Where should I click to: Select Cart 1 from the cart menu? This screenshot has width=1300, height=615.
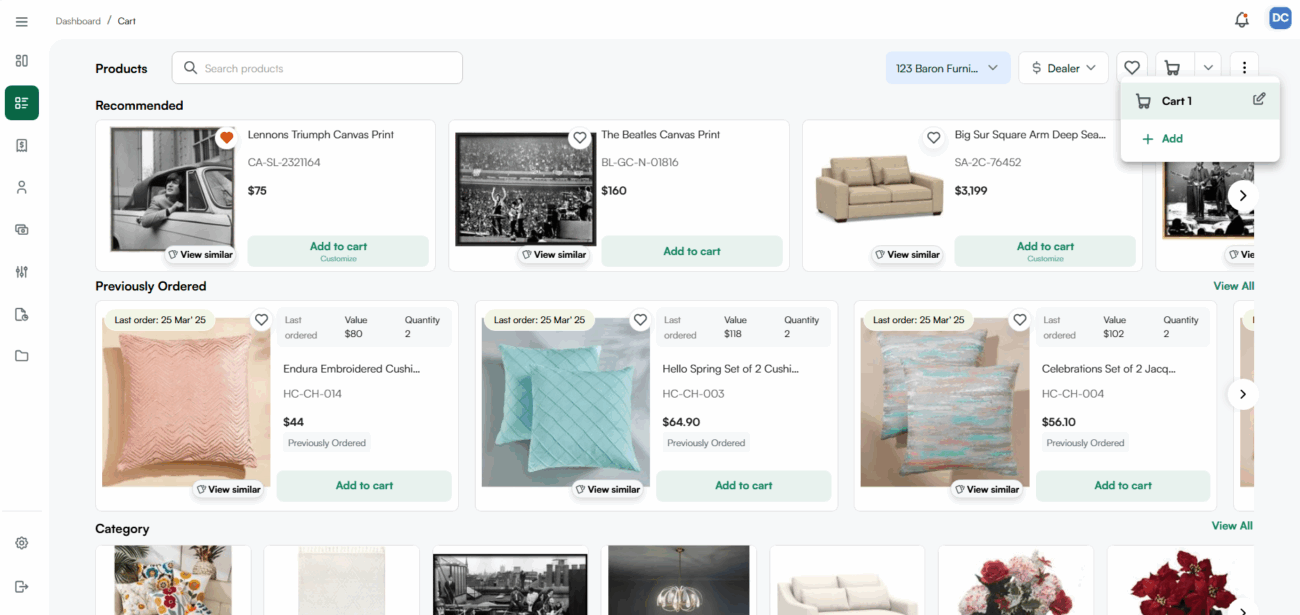(x=1177, y=101)
